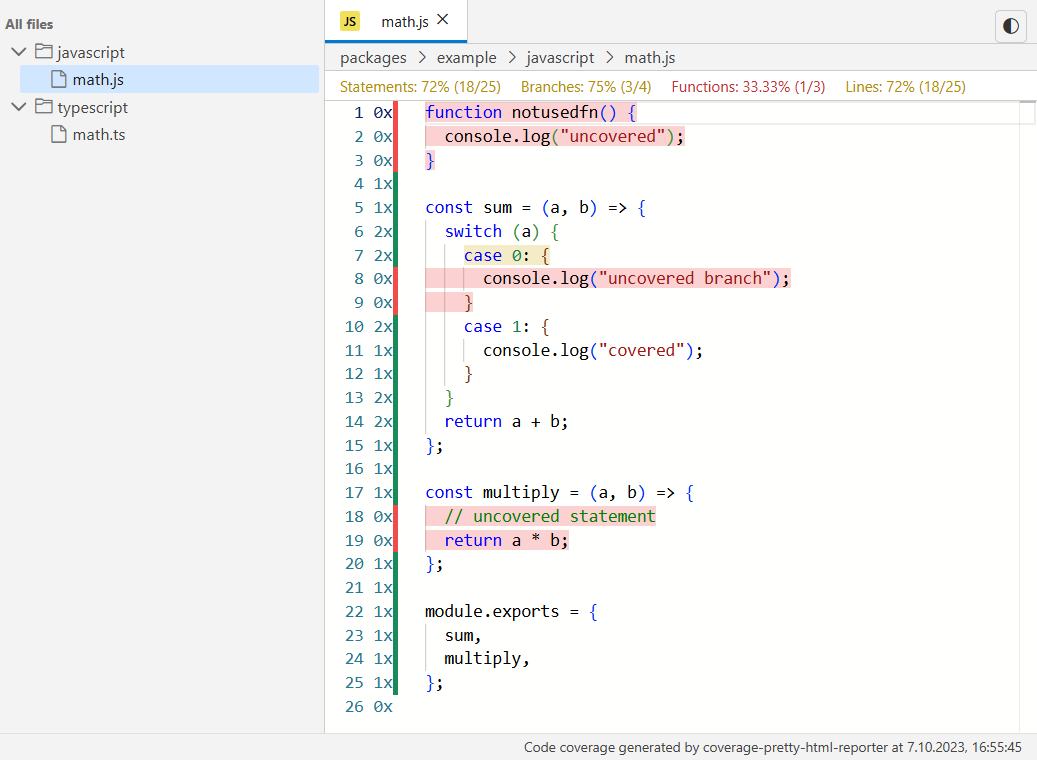
Task: Click the 0x hit count on line 19
Action: tap(383, 540)
